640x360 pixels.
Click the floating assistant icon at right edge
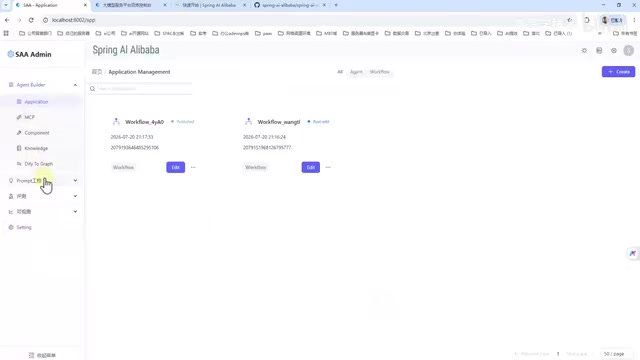(x=633, y=253)
